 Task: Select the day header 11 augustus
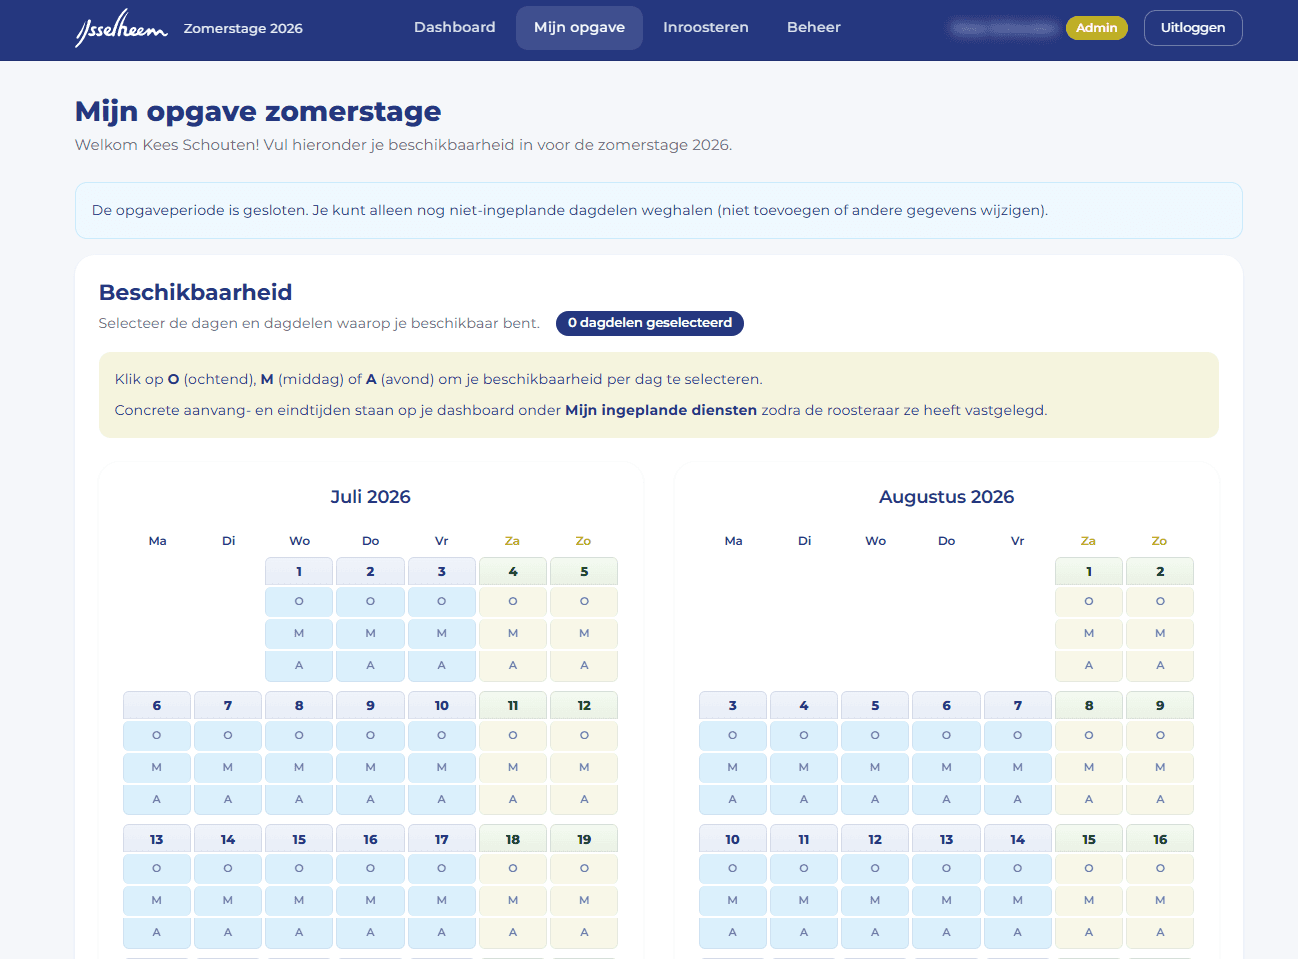(804, 839)
